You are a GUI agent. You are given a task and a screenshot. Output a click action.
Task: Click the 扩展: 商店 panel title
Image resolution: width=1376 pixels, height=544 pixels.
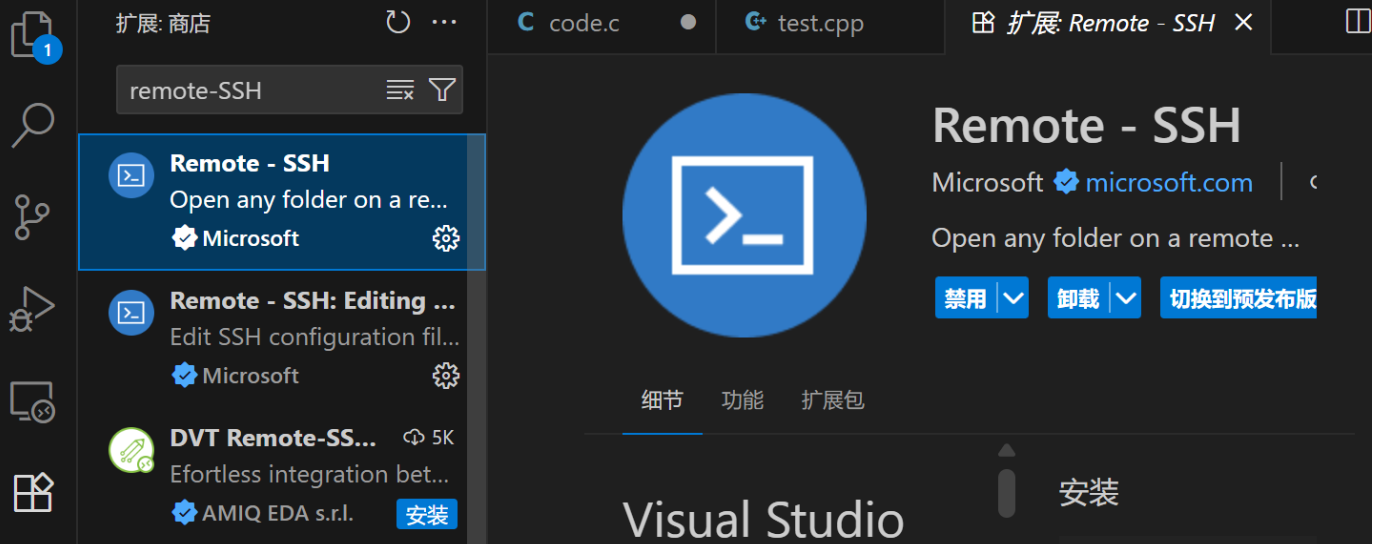click(x=163, y=23)
